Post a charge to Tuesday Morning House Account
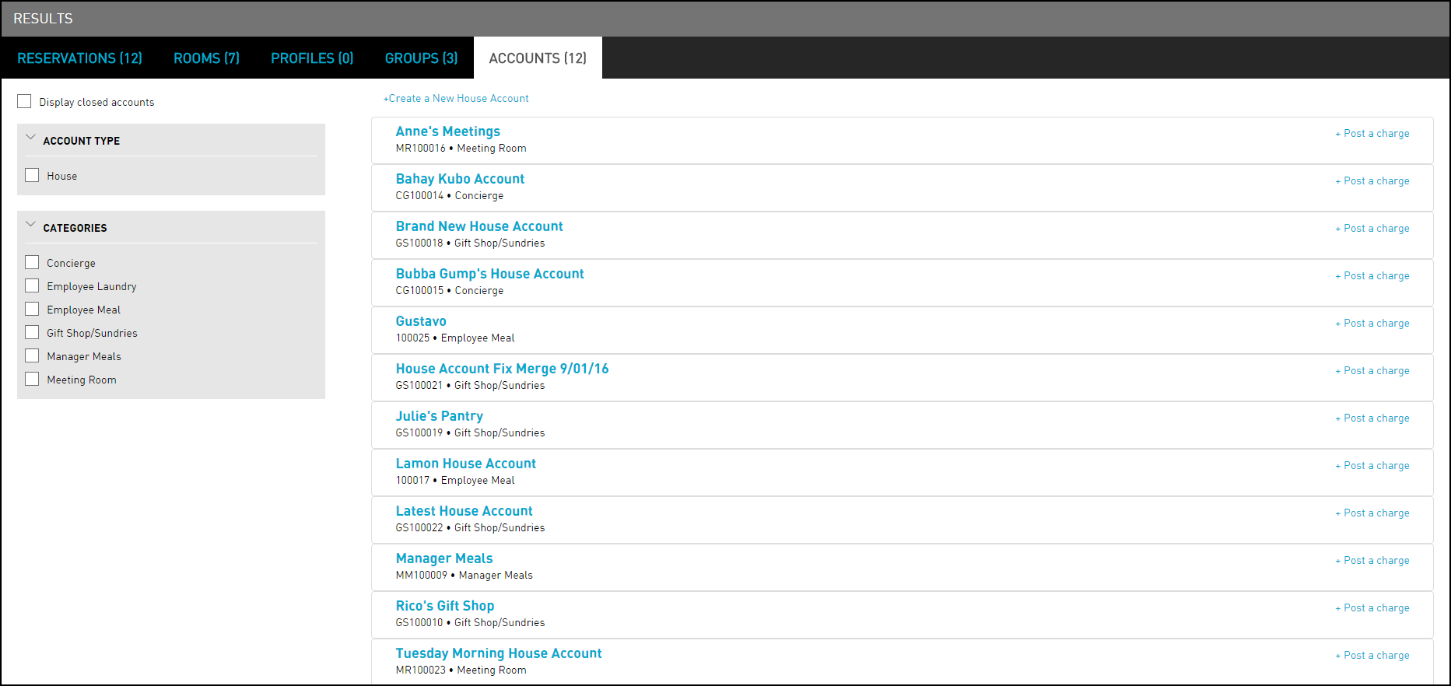Screen dimensions: 1451x686 click(1372, 656)
